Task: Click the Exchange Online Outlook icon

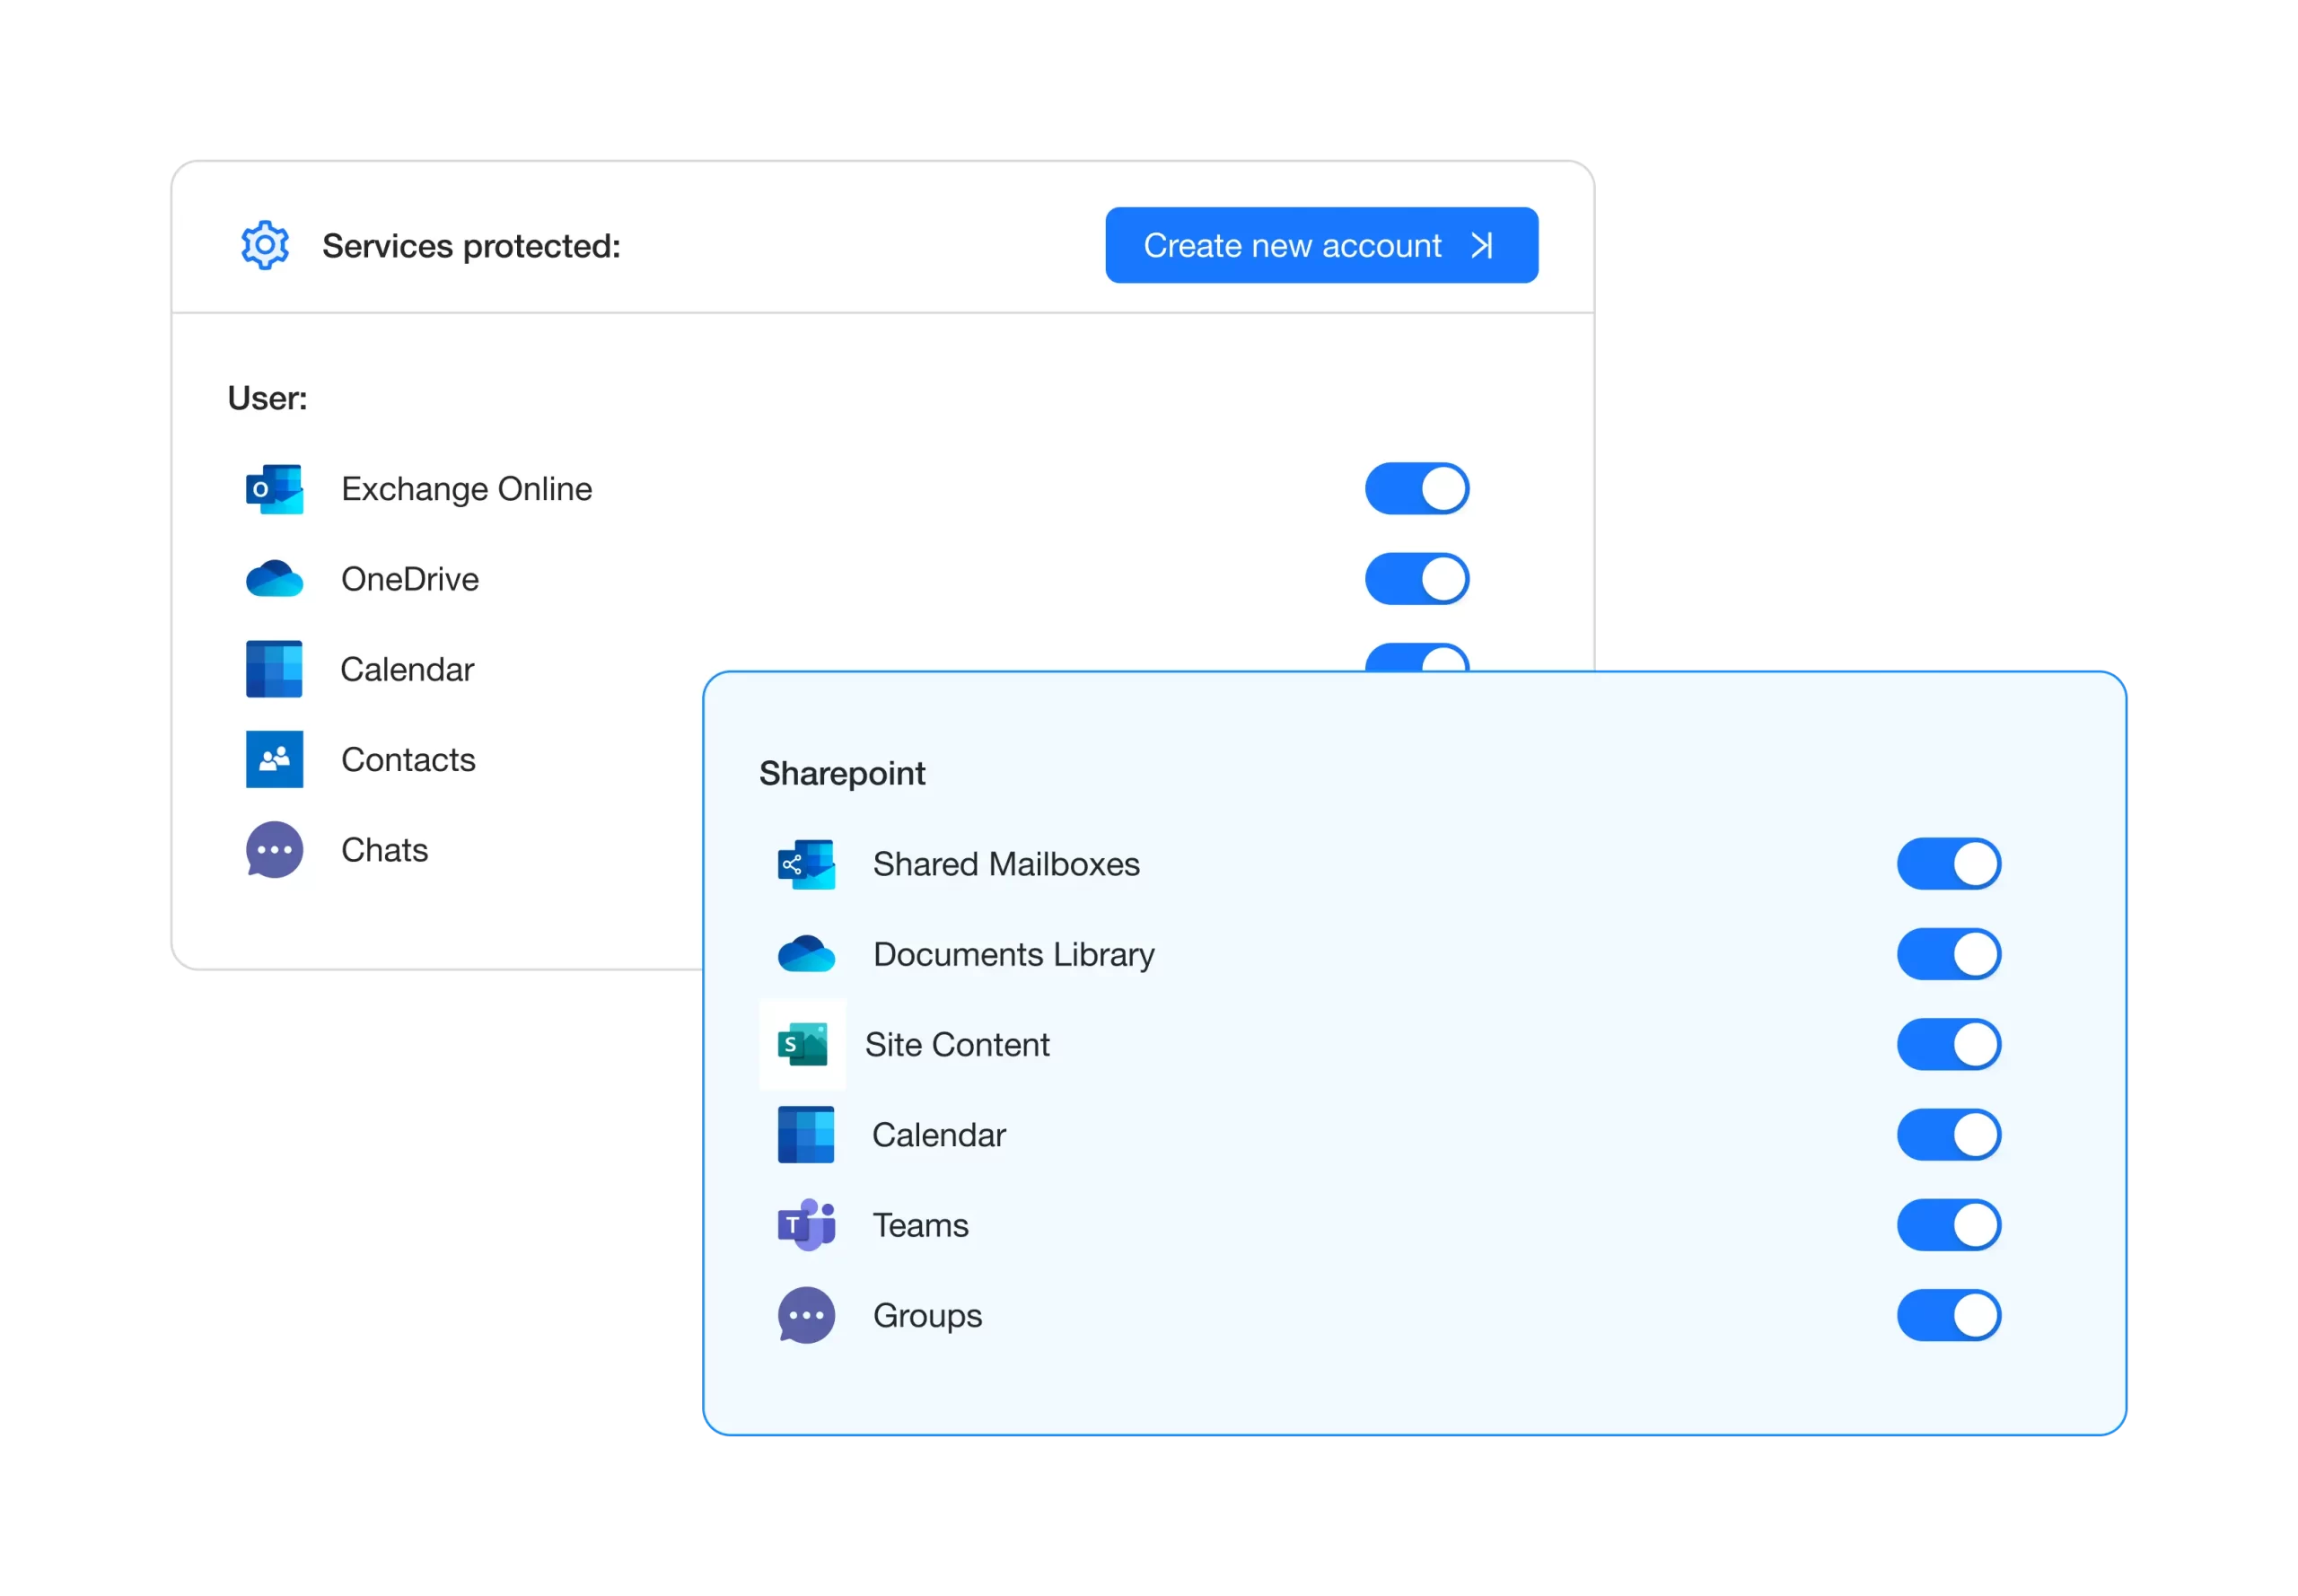Action: click(274, 489)
